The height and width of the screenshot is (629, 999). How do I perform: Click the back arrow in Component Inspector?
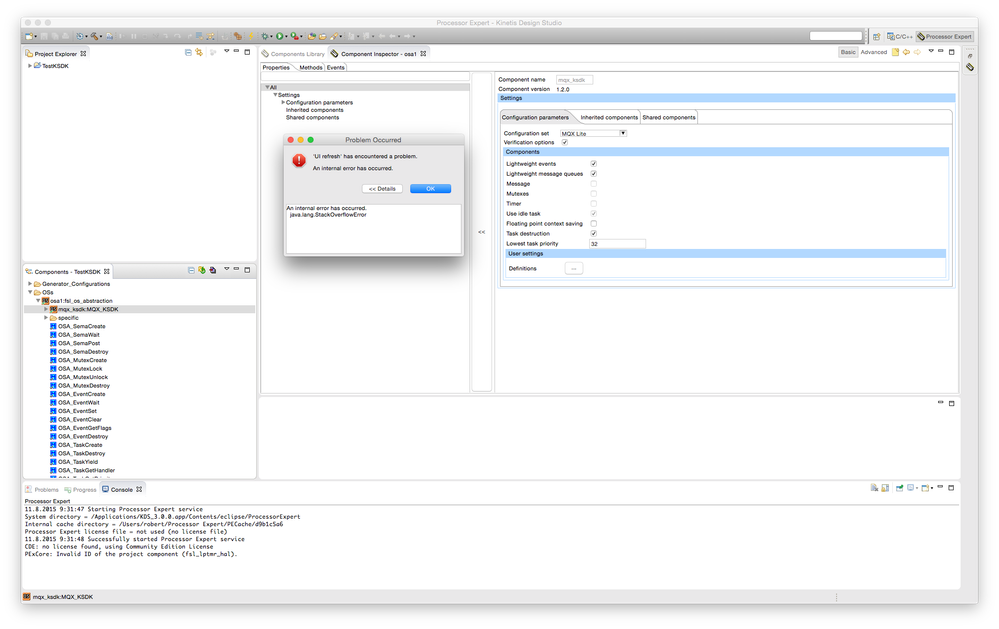pos(906,52)
